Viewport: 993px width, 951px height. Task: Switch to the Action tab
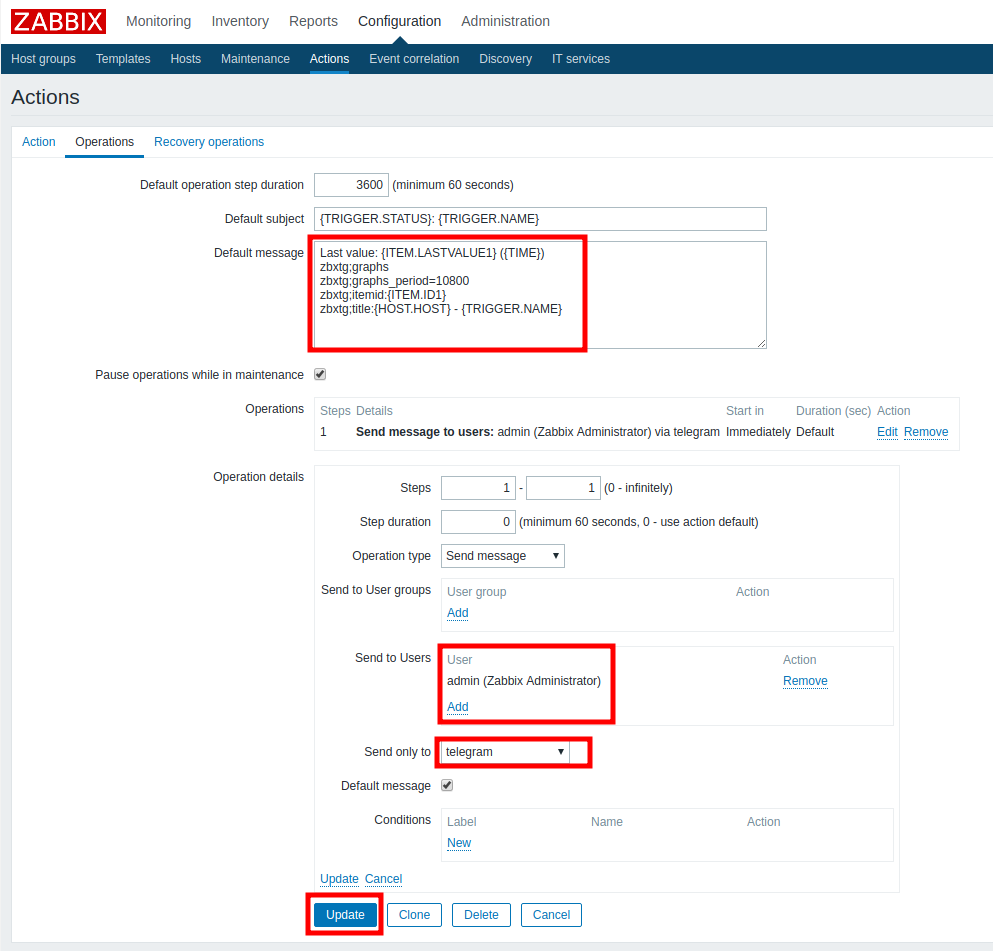coord(39,142)
